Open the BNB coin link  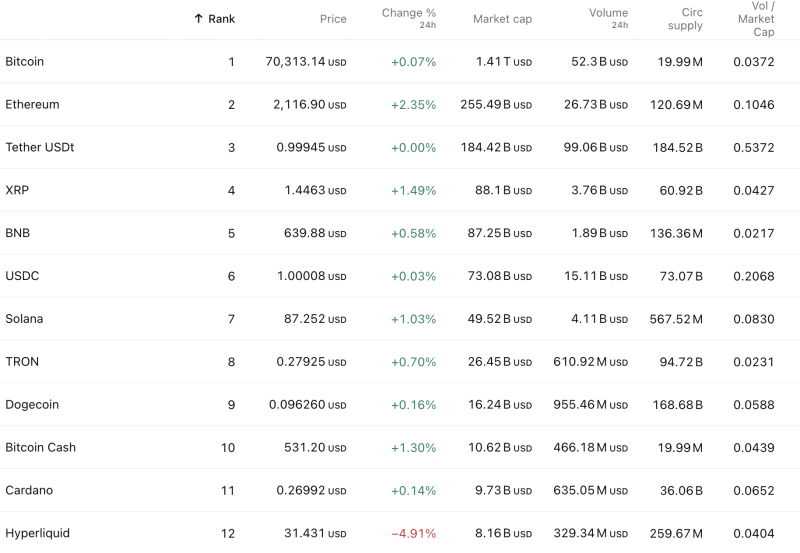point(17,233)
